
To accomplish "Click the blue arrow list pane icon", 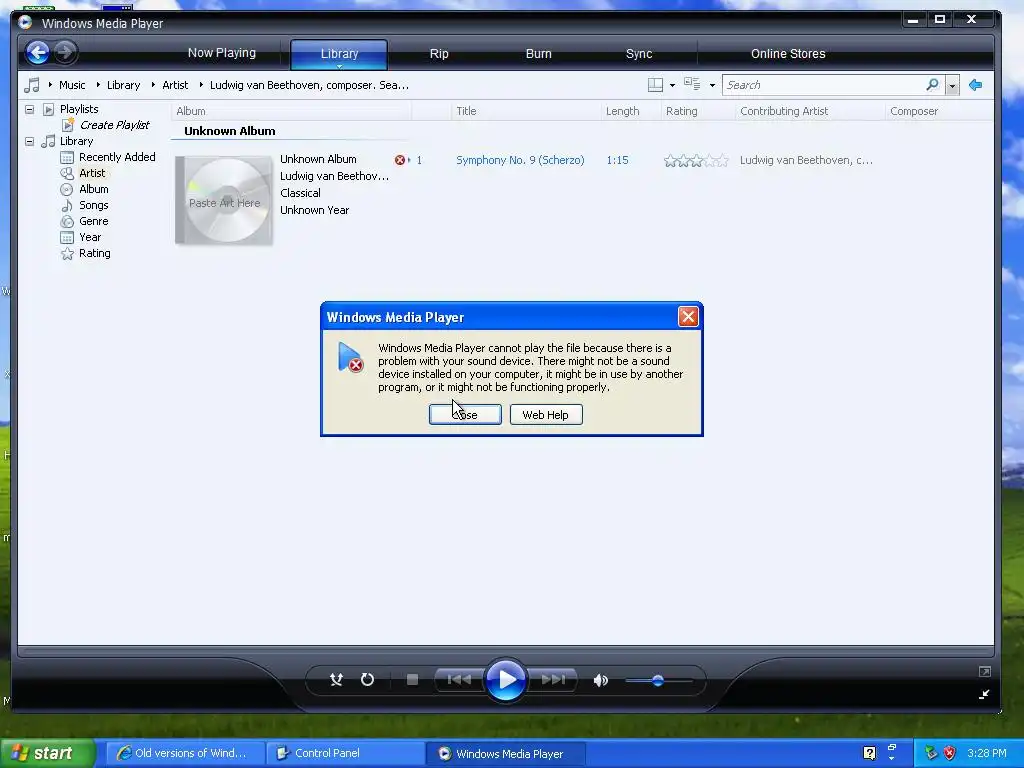I will (975, 85).
